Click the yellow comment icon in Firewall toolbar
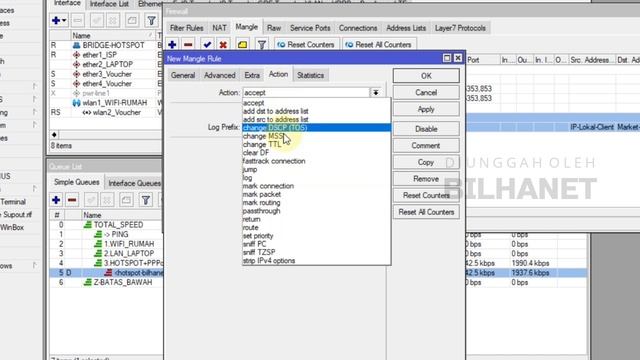Screen dimensions: 640x360 (242, 44)
